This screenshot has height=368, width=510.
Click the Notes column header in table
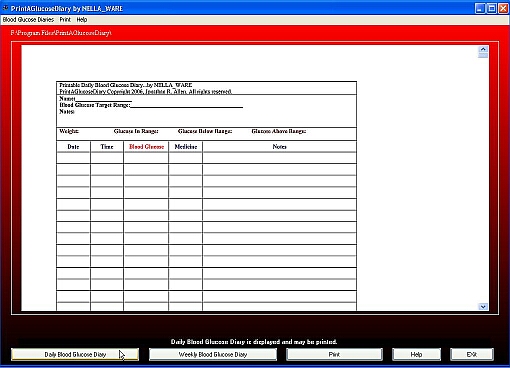(279, 147)
